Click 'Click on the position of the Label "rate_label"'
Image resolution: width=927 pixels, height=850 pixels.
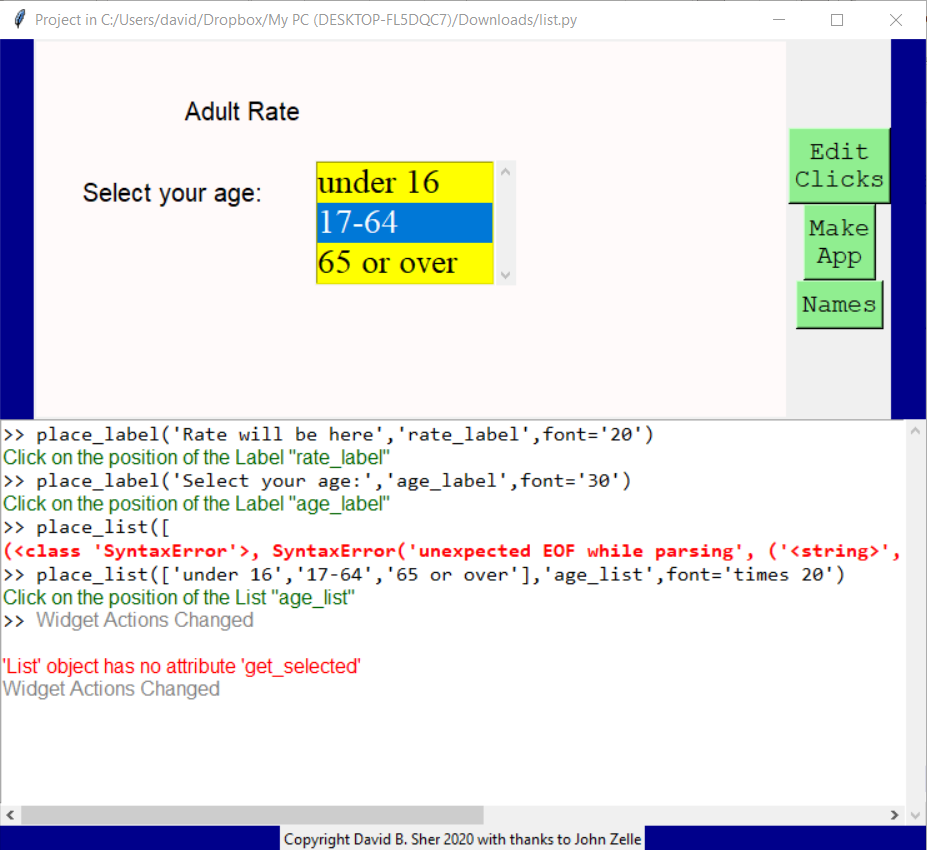(x=196, y=458)
